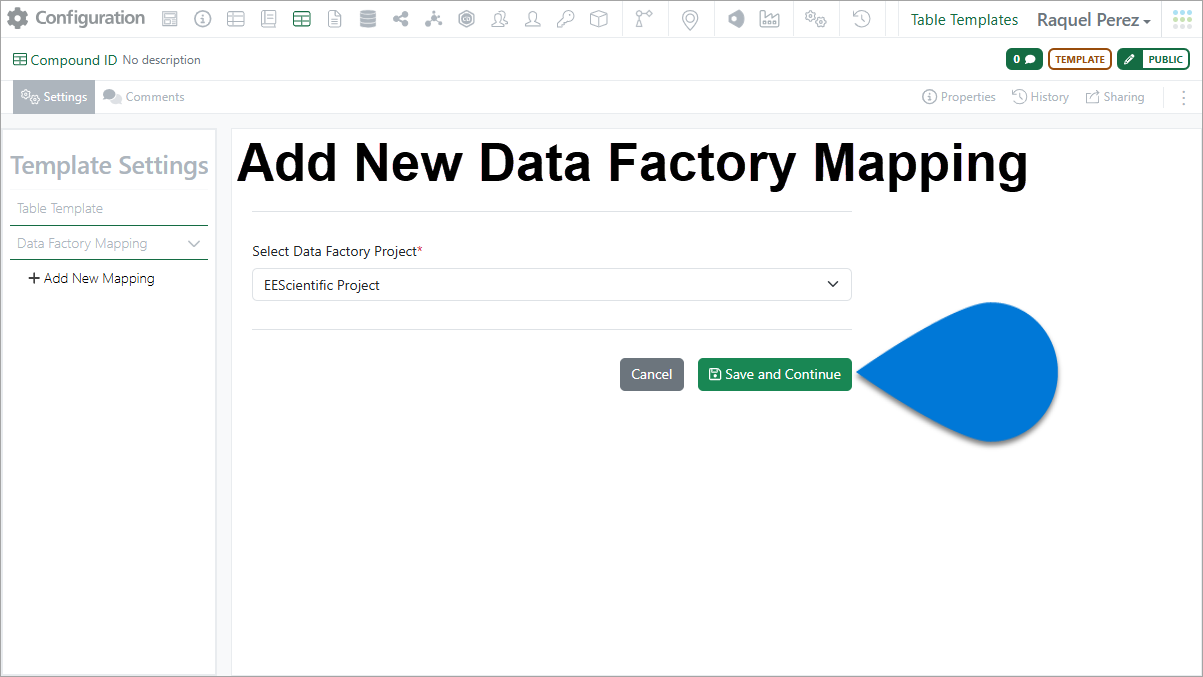
Task: Click the Cancel button
Action: pos(652,374)
